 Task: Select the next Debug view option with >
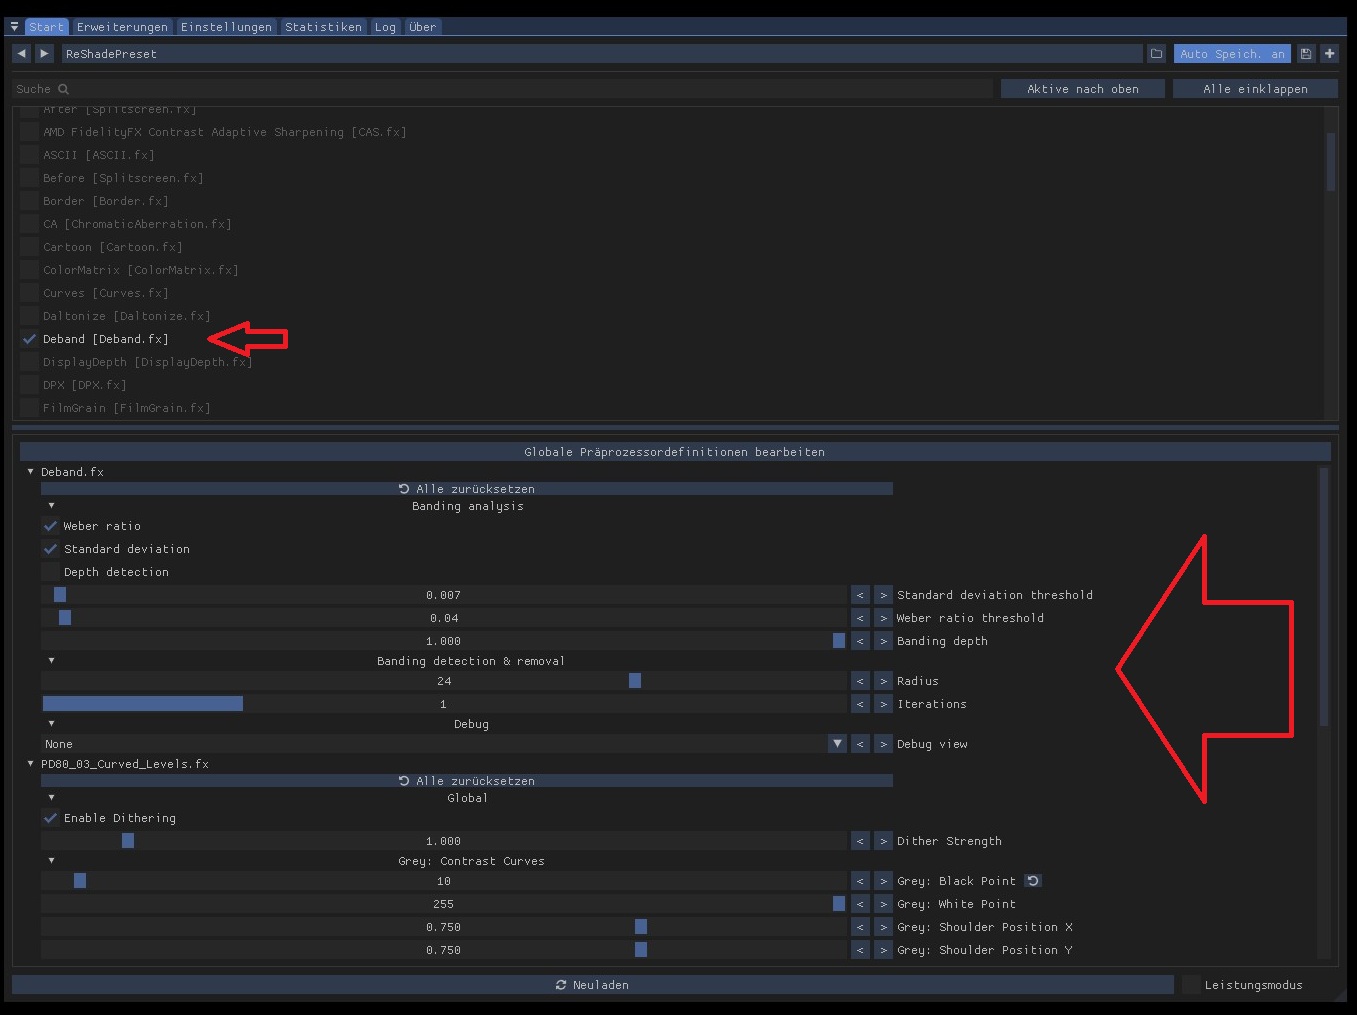tap(883, 744)
